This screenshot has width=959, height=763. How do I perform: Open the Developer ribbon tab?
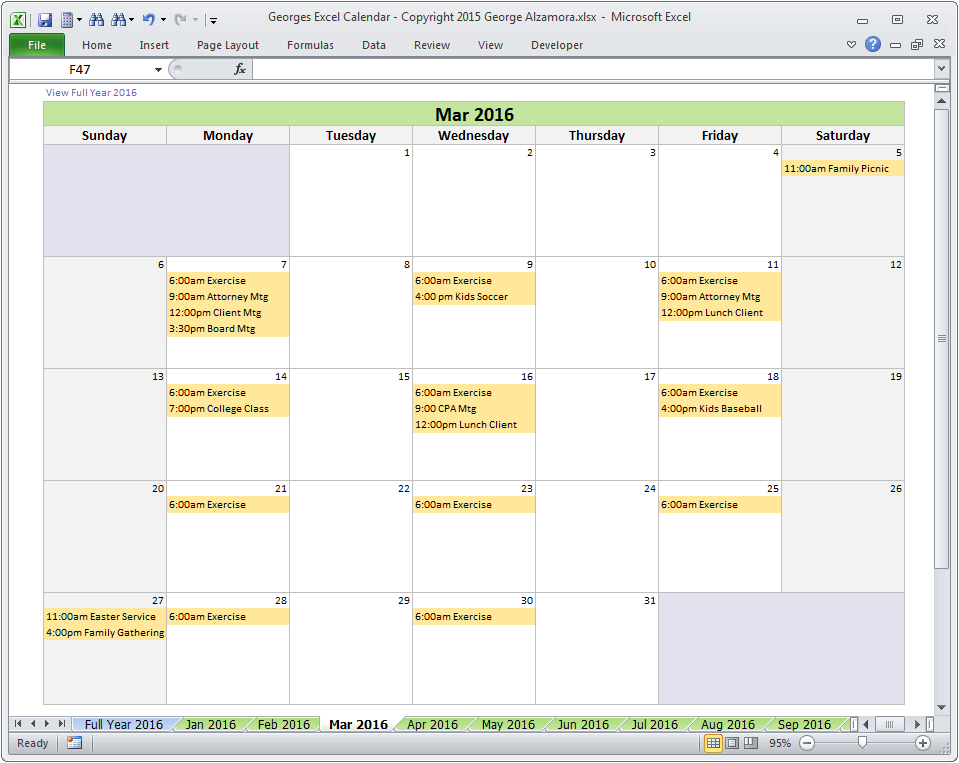click(557, 45)
